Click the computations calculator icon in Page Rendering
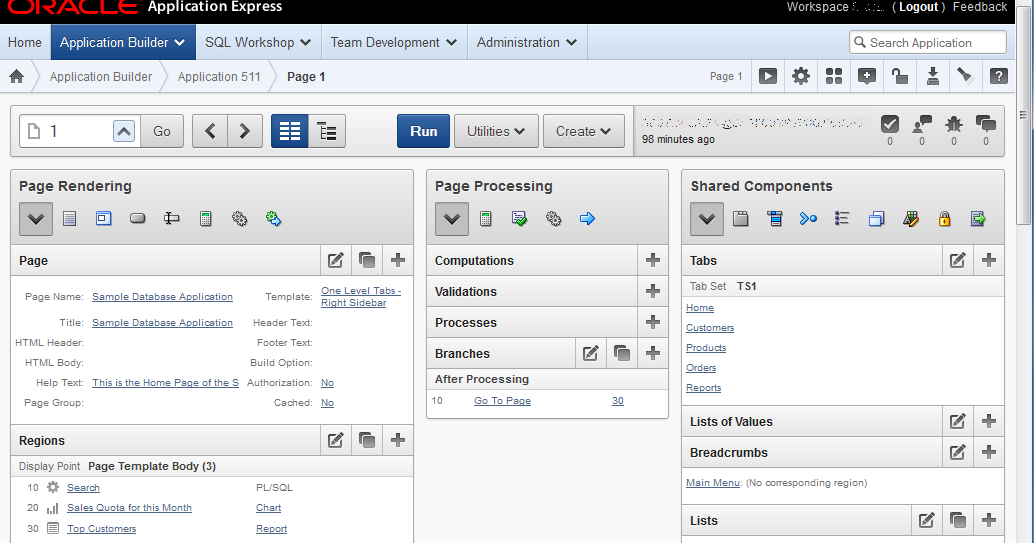This screenshot has height=543, width=1034. (205, 218)
